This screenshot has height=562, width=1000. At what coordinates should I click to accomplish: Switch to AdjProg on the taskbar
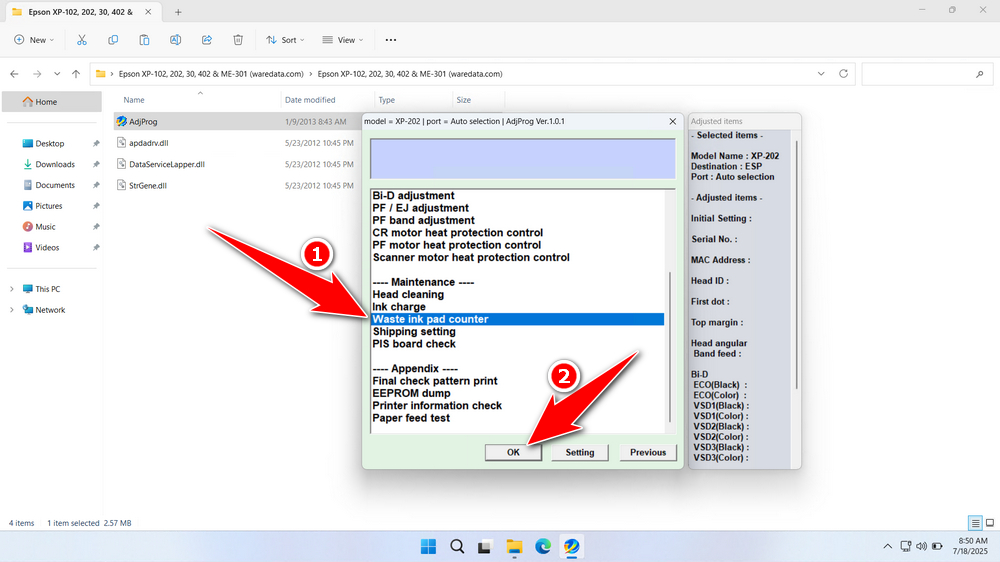pos(571,547)
